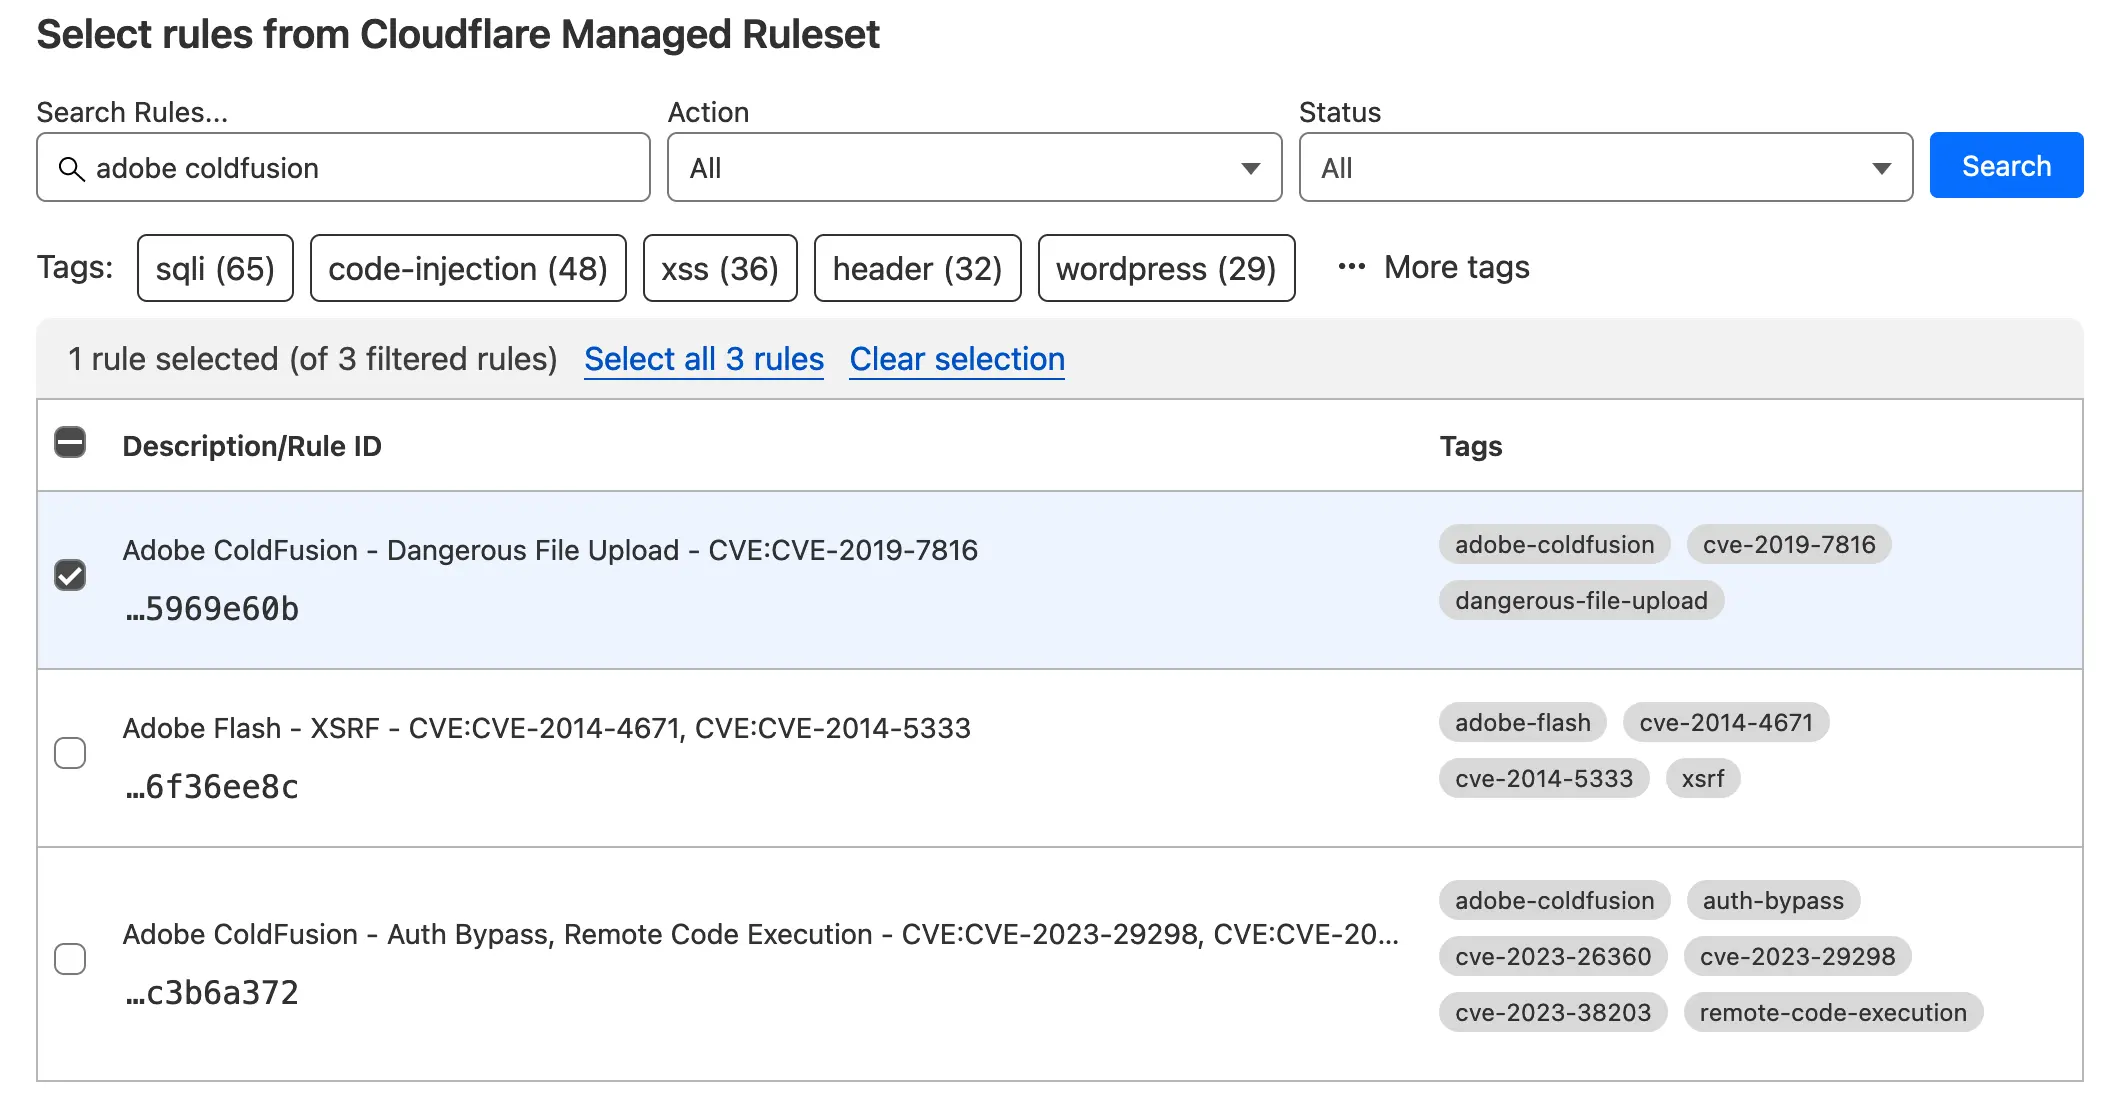
Task: Filter by wordpress (29) tag
Action: (x=1166, y=268)
